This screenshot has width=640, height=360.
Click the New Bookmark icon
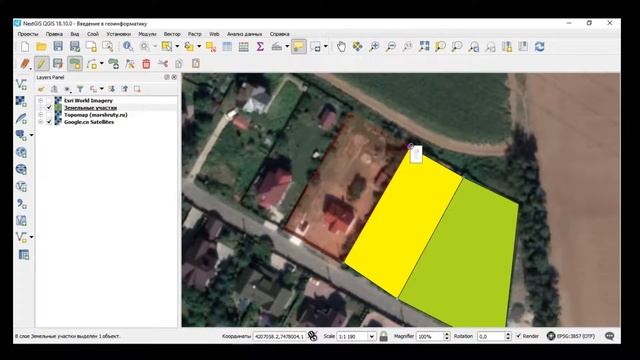[507, 47]
